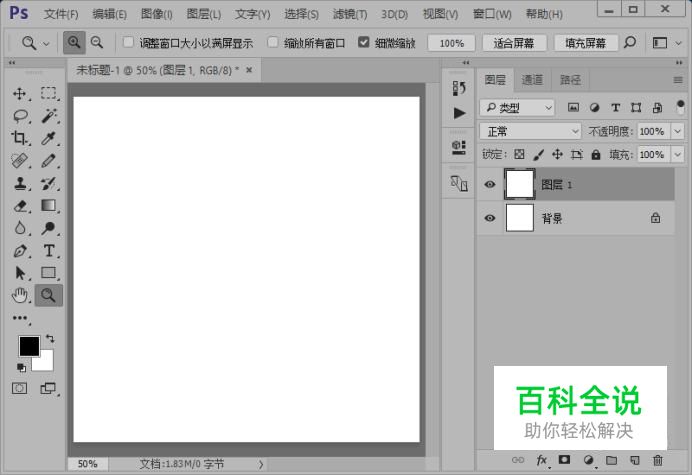Toggle lock position icon
Screen dimensions: 692x475
click(557, 155)
